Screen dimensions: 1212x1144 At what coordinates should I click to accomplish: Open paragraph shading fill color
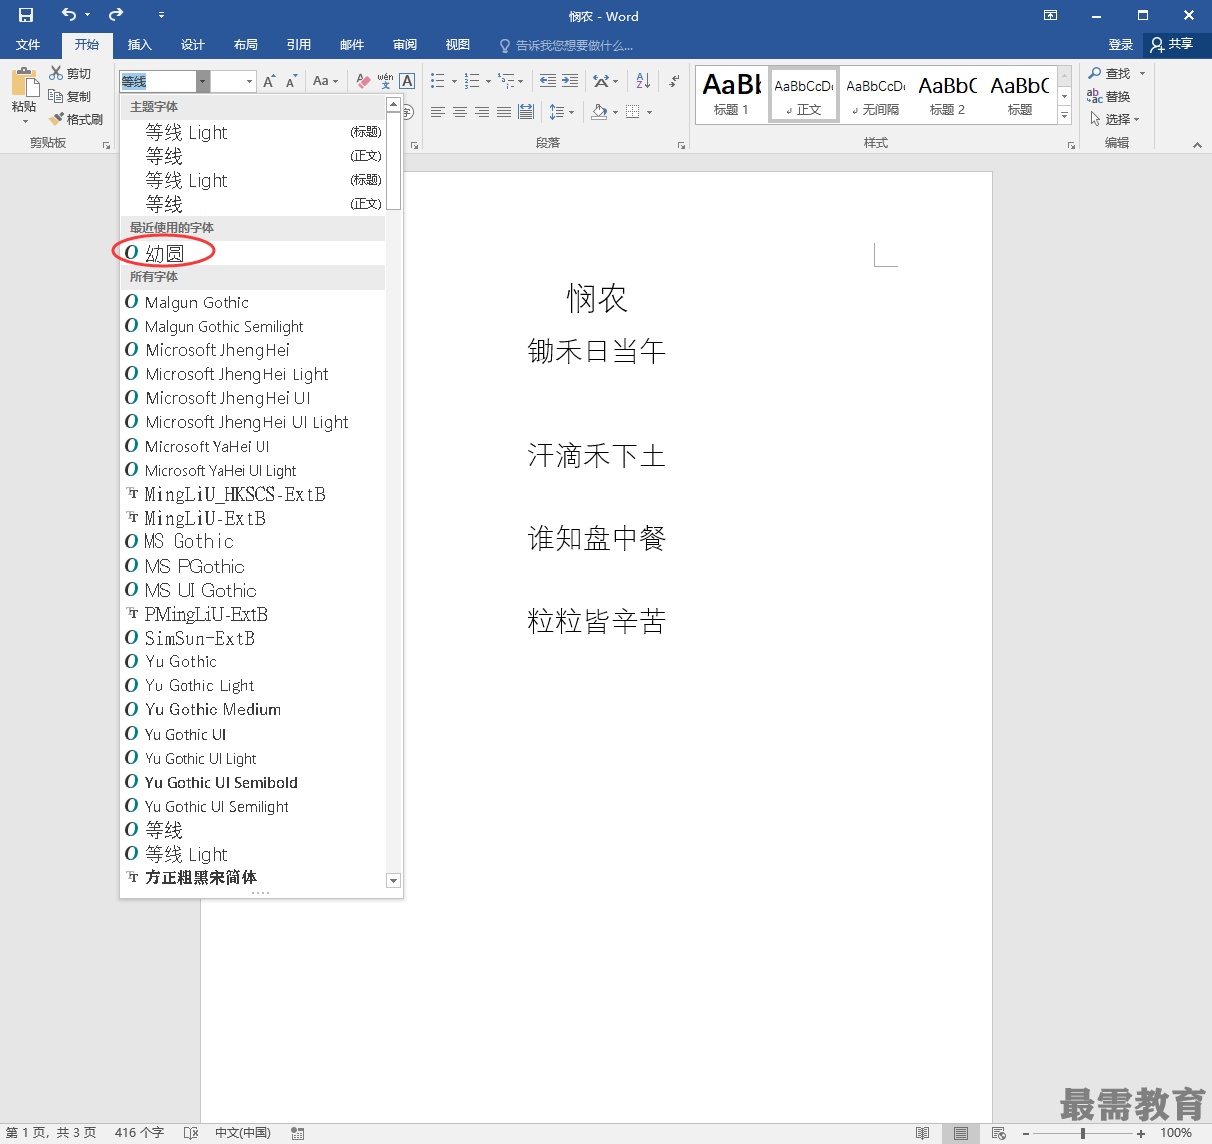[x=599, y=112]
